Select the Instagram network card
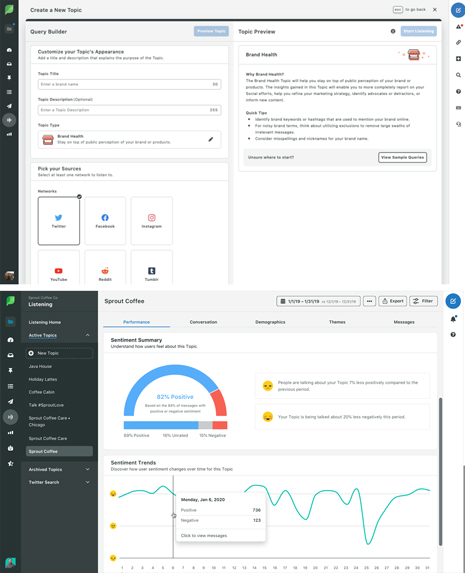Viewport: 465px width, 573px height. 151,221
